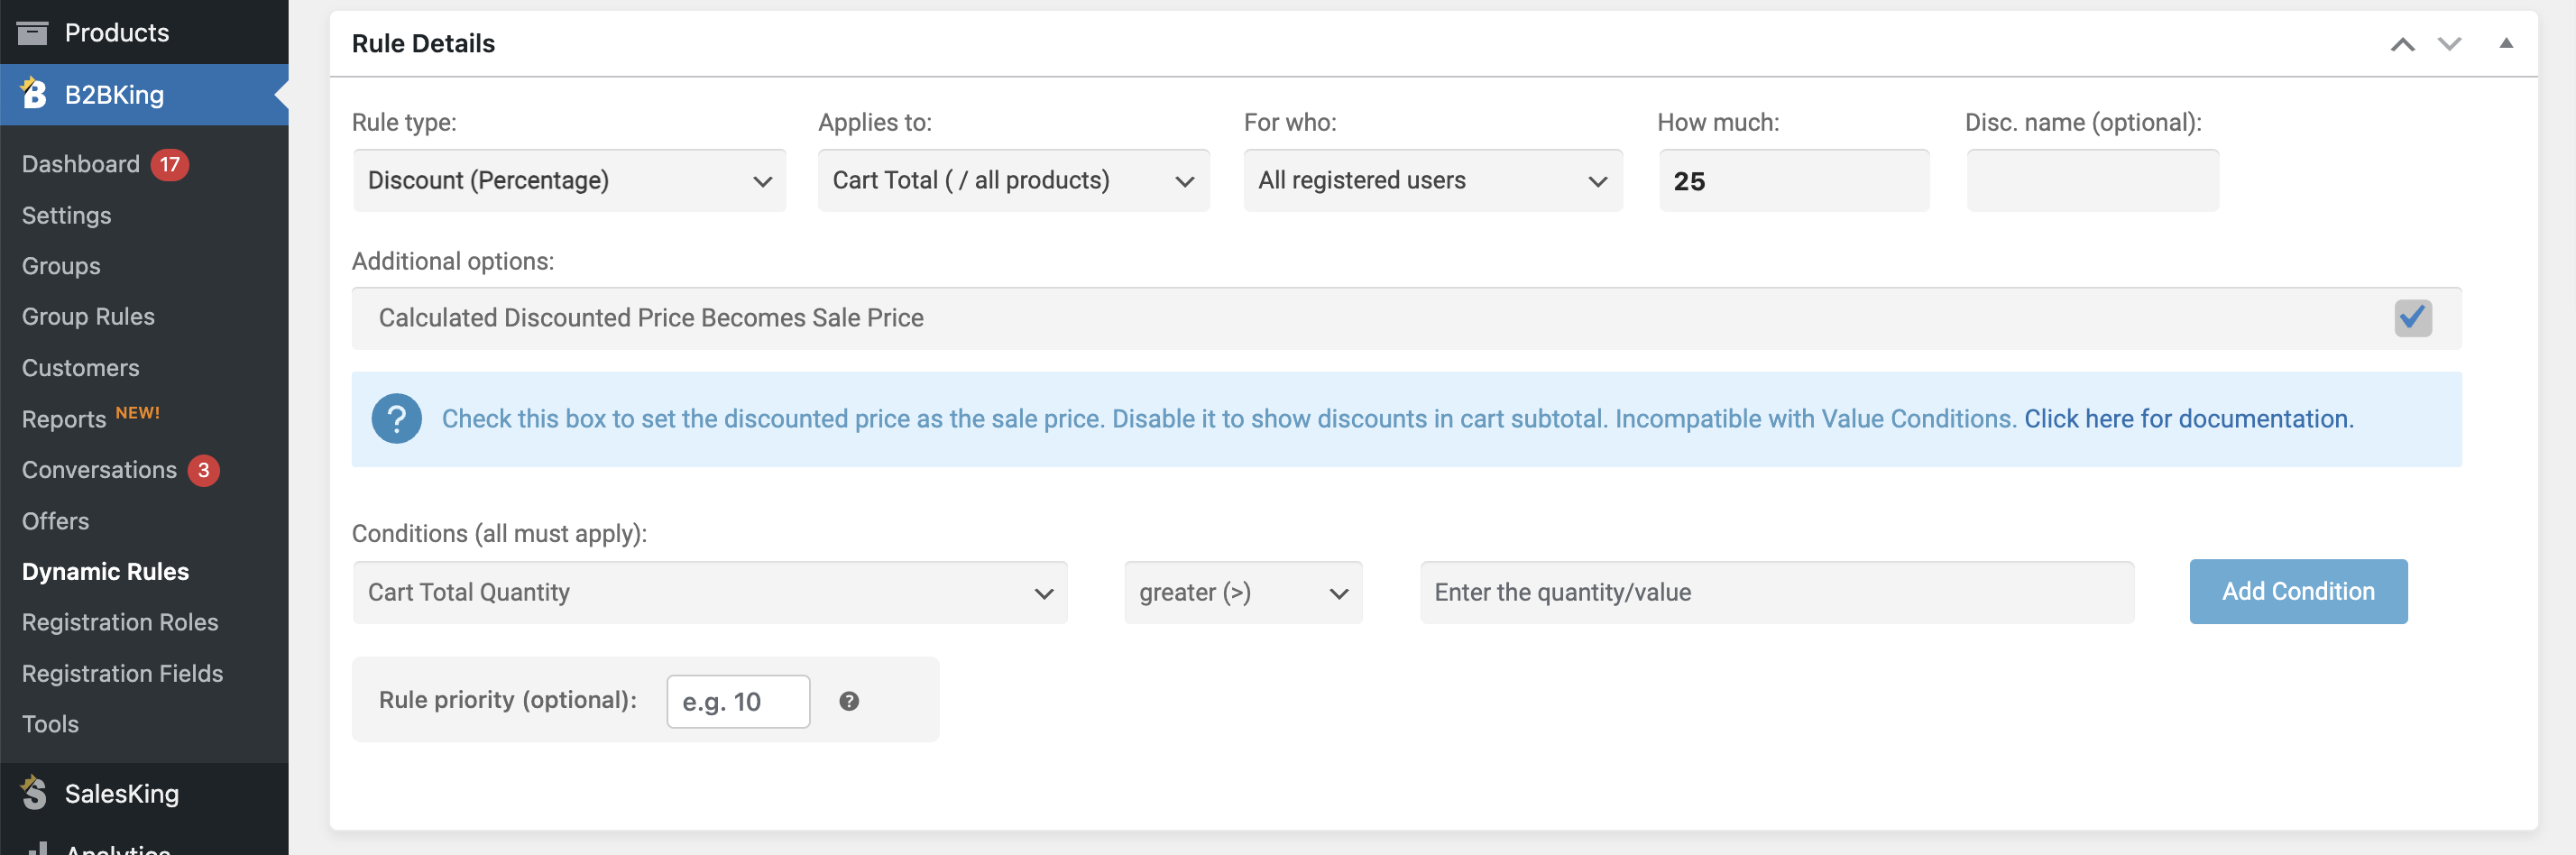Toggle Calculated Discounted Price Becomes Sale Price checkbox
Image resolution: width=2576 pixels, height=855 pixels.
point(2412,318)
